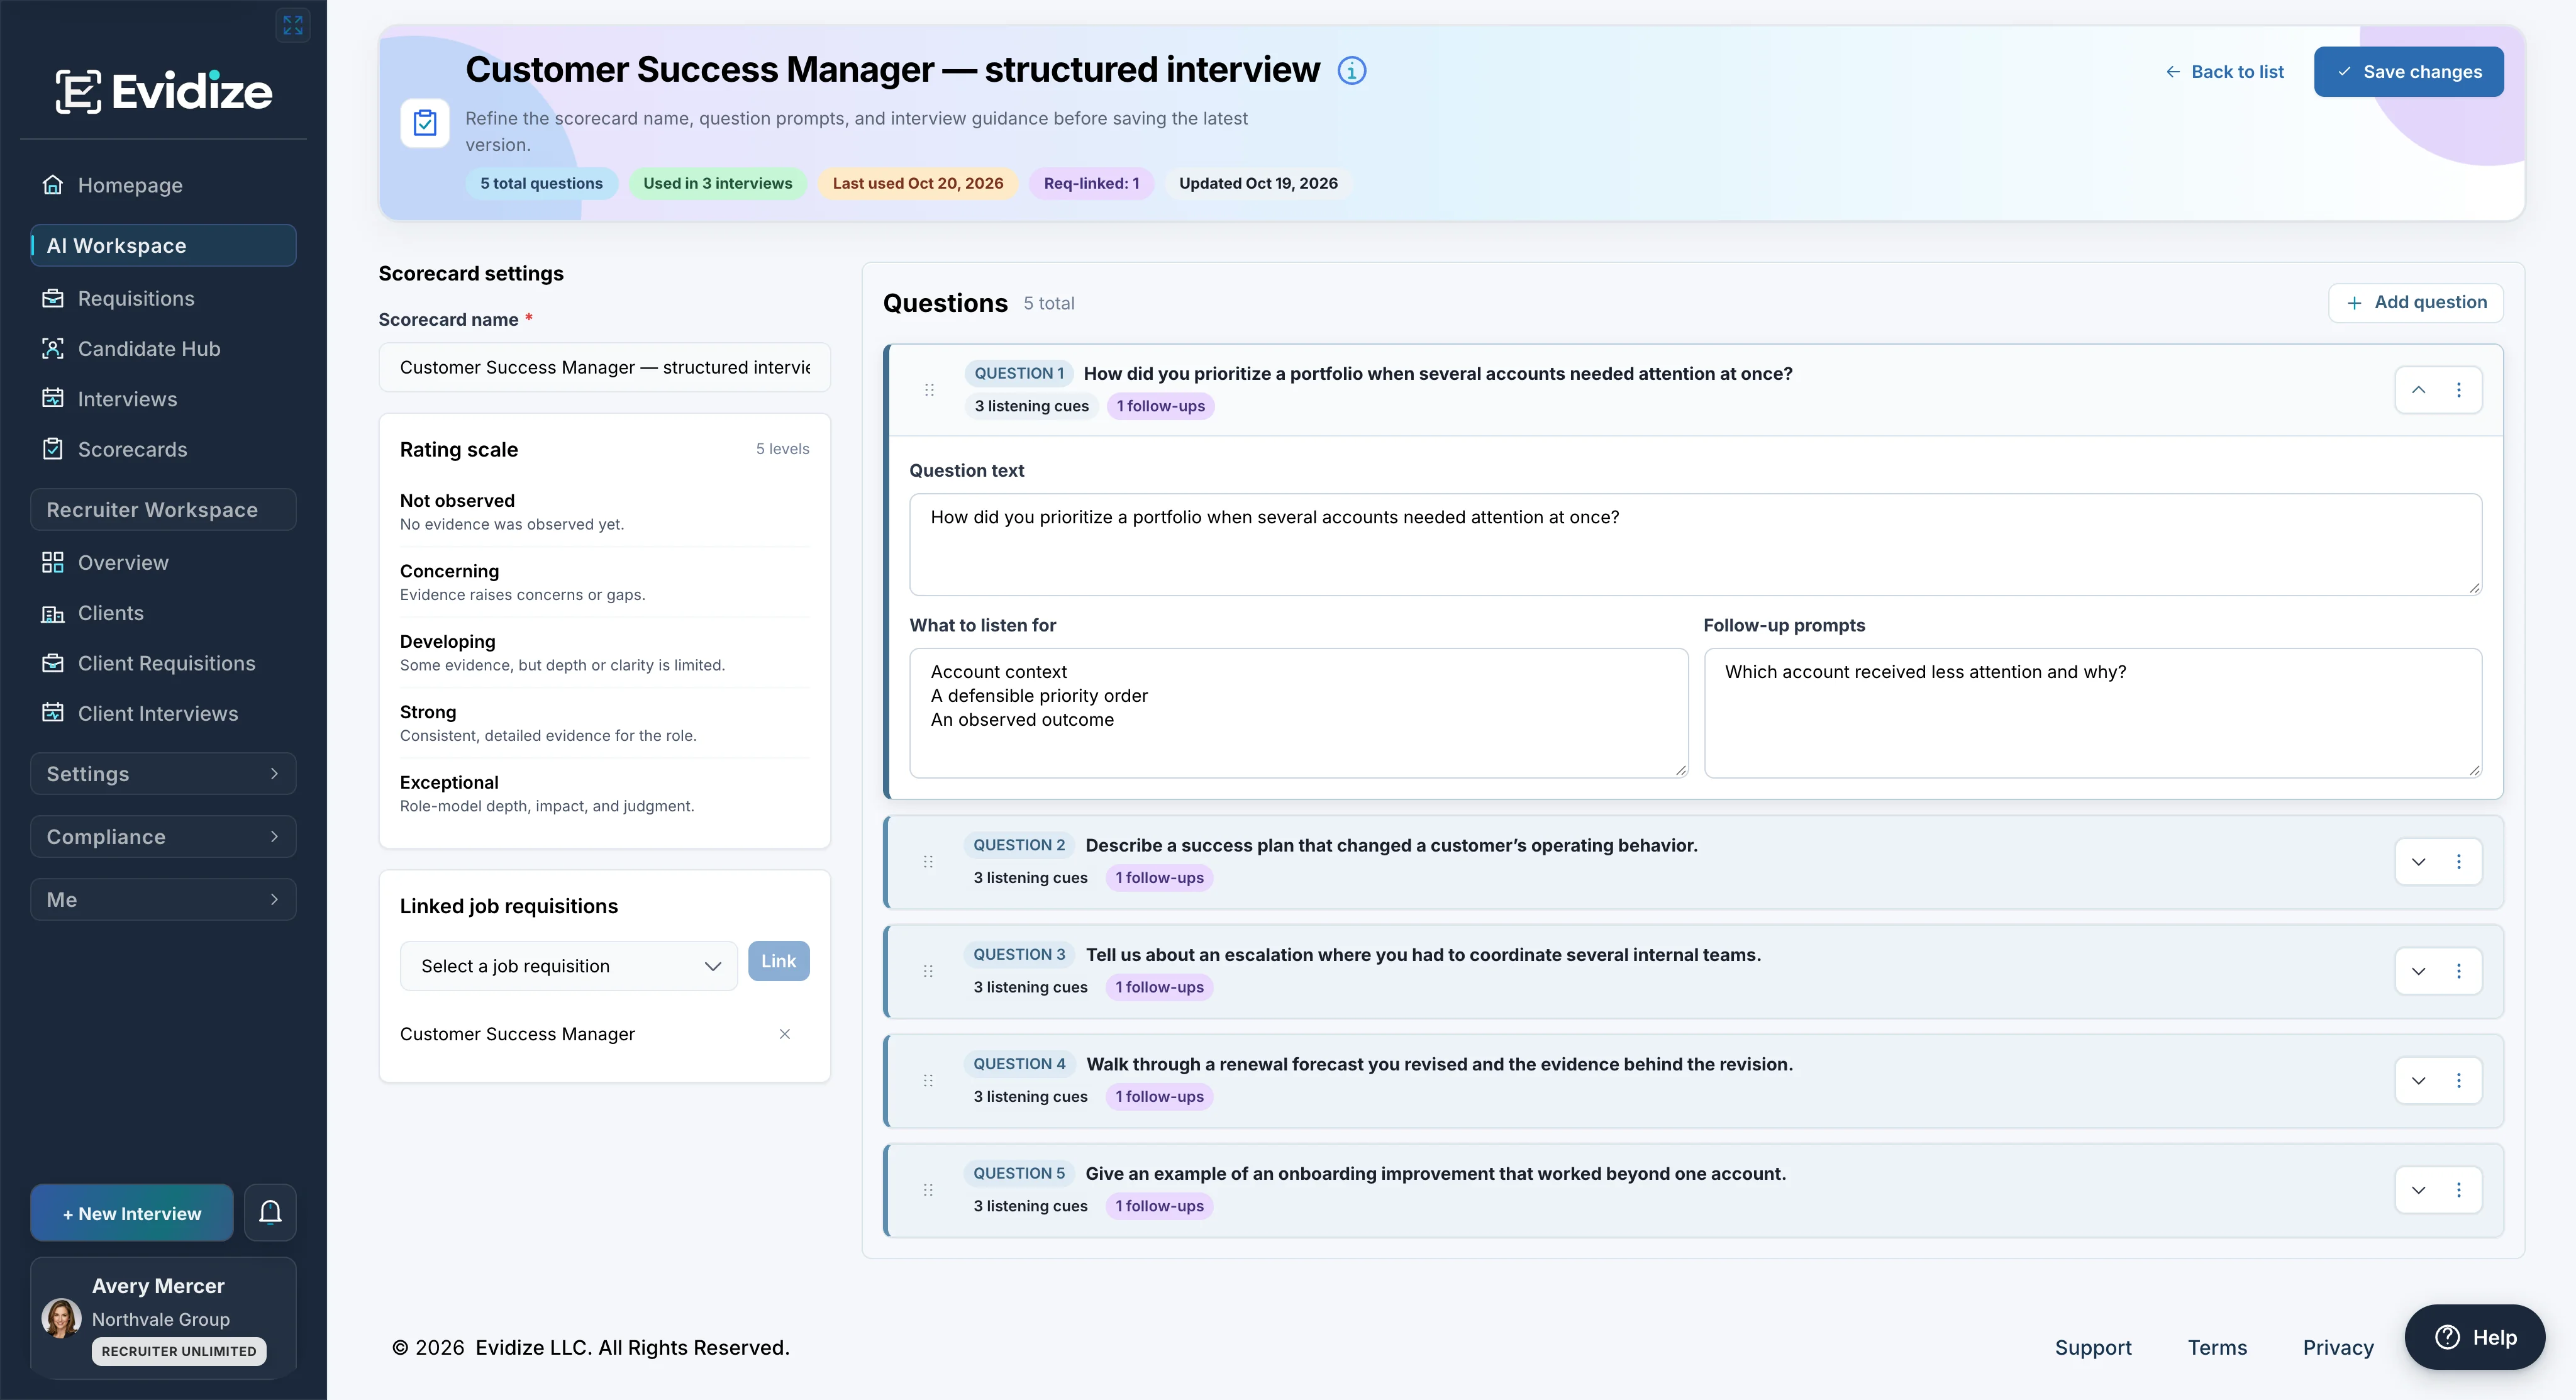This screenshot has width=2576, height=1400.
Task: Start a New Interview
Action: tap(132, 1213)
